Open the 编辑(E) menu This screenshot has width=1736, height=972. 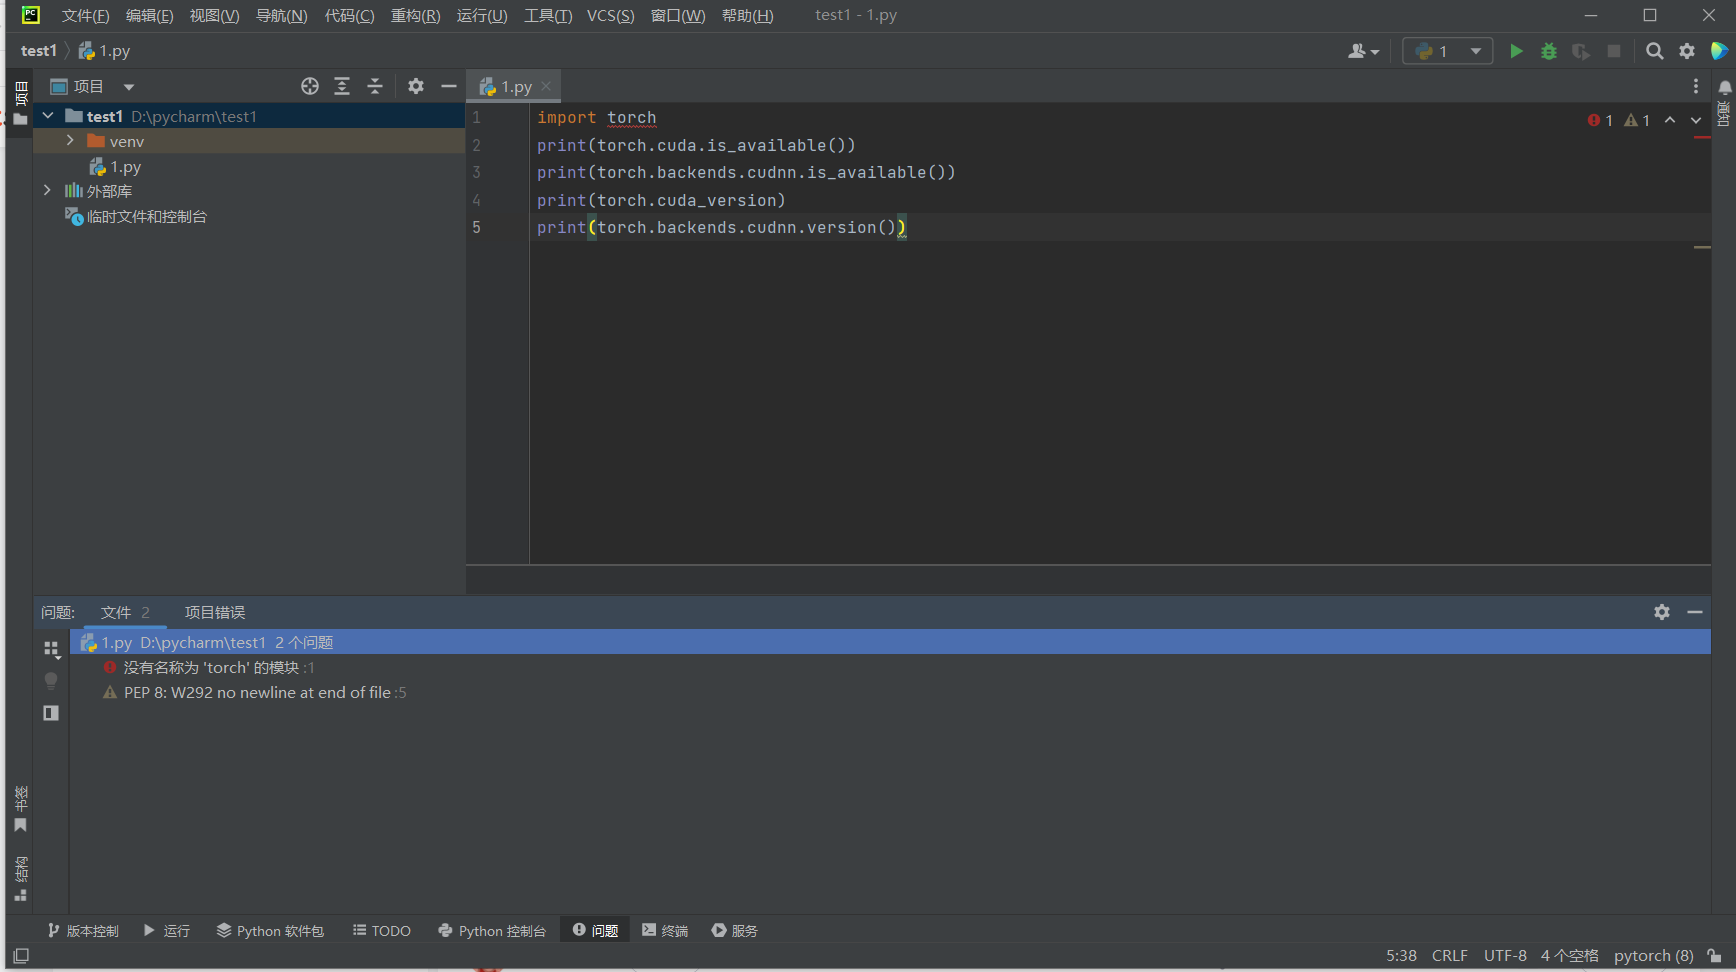[x=149, y=15]
